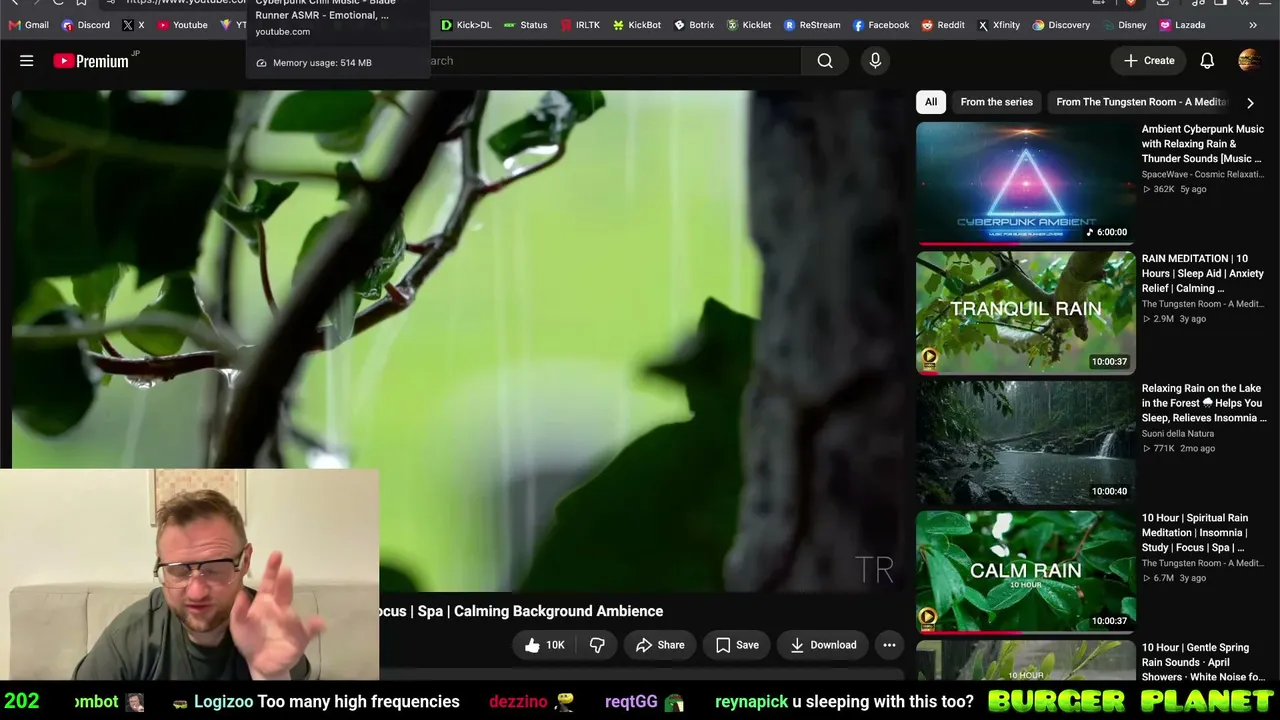
Task: Open the KickBot bookmark
Action: tap(637, 25)
